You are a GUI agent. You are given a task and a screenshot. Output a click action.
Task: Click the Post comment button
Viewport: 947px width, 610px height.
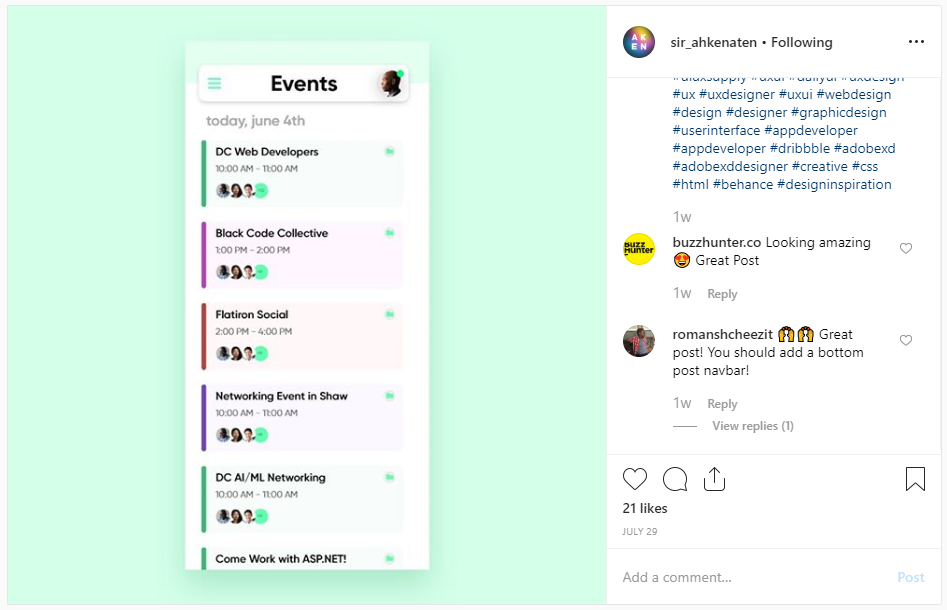(x=911, y=577)
